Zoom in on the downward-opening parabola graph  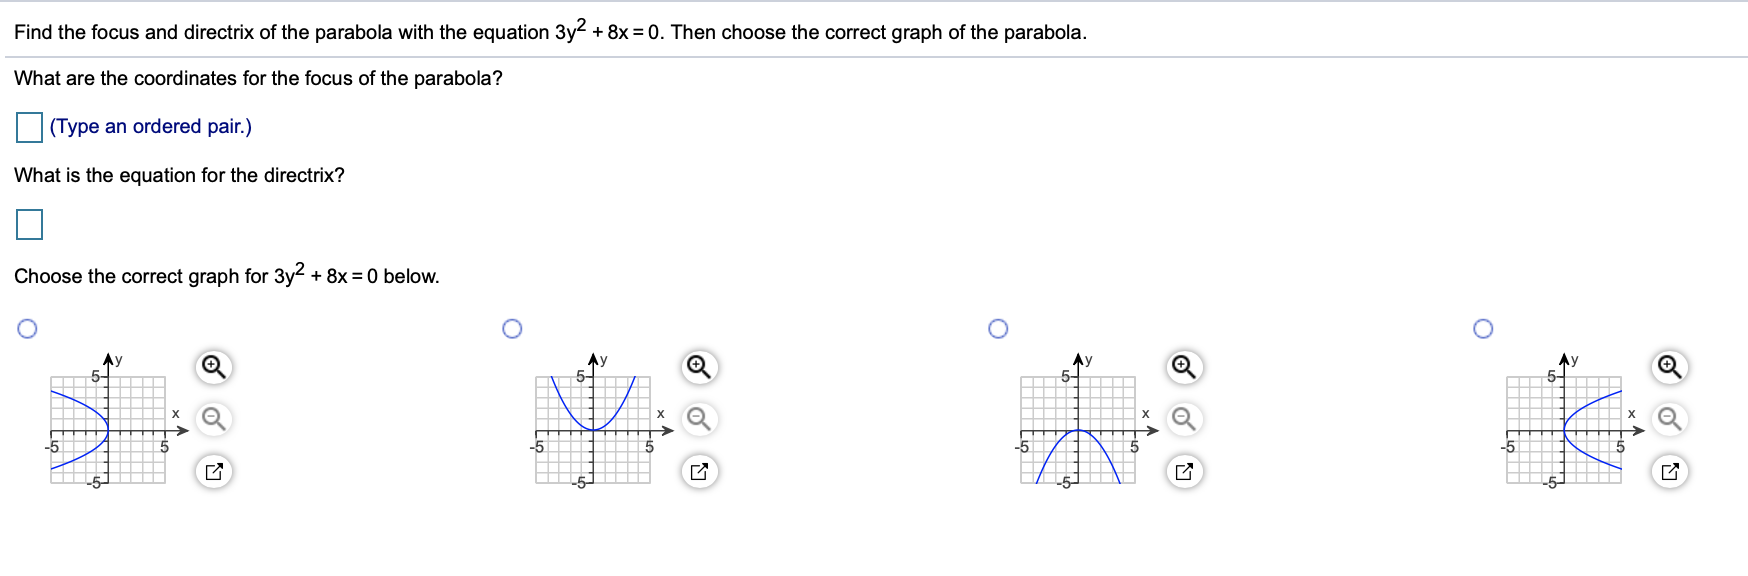1183,368
